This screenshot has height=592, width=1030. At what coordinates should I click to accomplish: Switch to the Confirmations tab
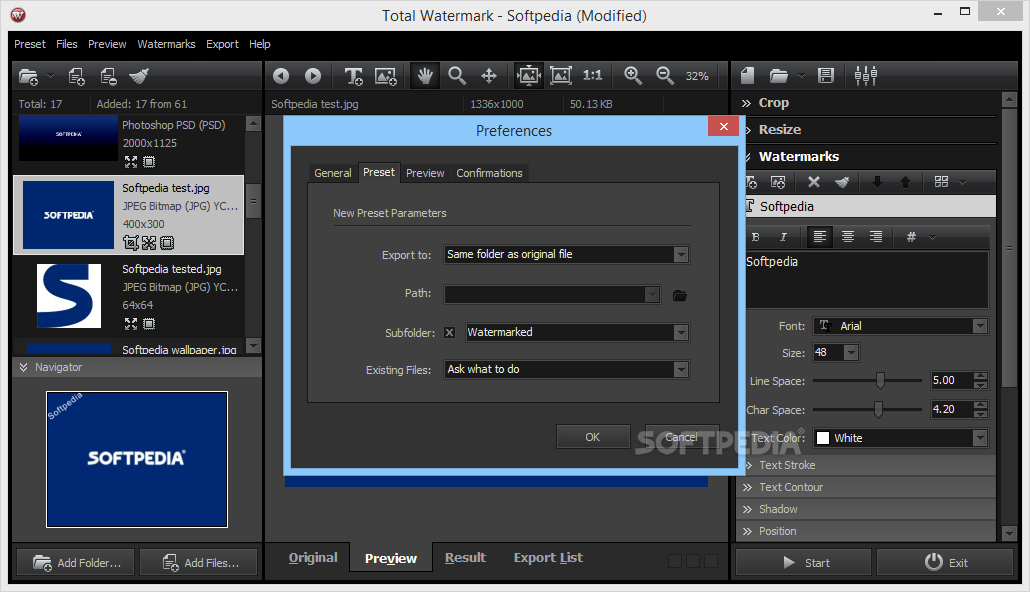[489, 173]
